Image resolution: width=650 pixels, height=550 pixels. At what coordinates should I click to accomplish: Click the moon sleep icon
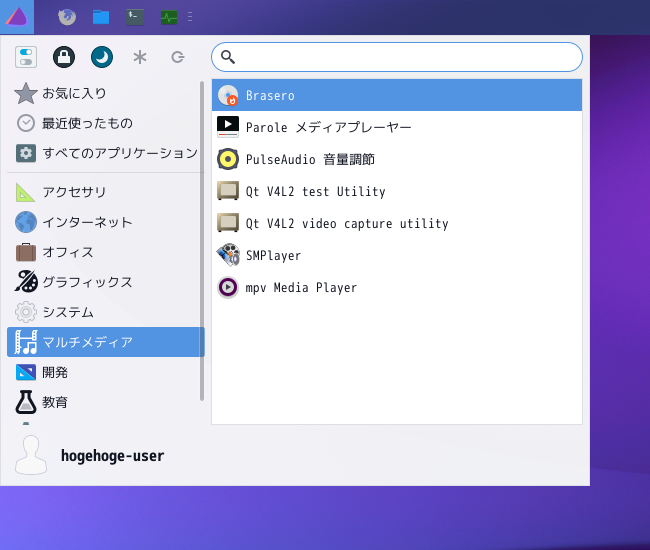[102, 57]
